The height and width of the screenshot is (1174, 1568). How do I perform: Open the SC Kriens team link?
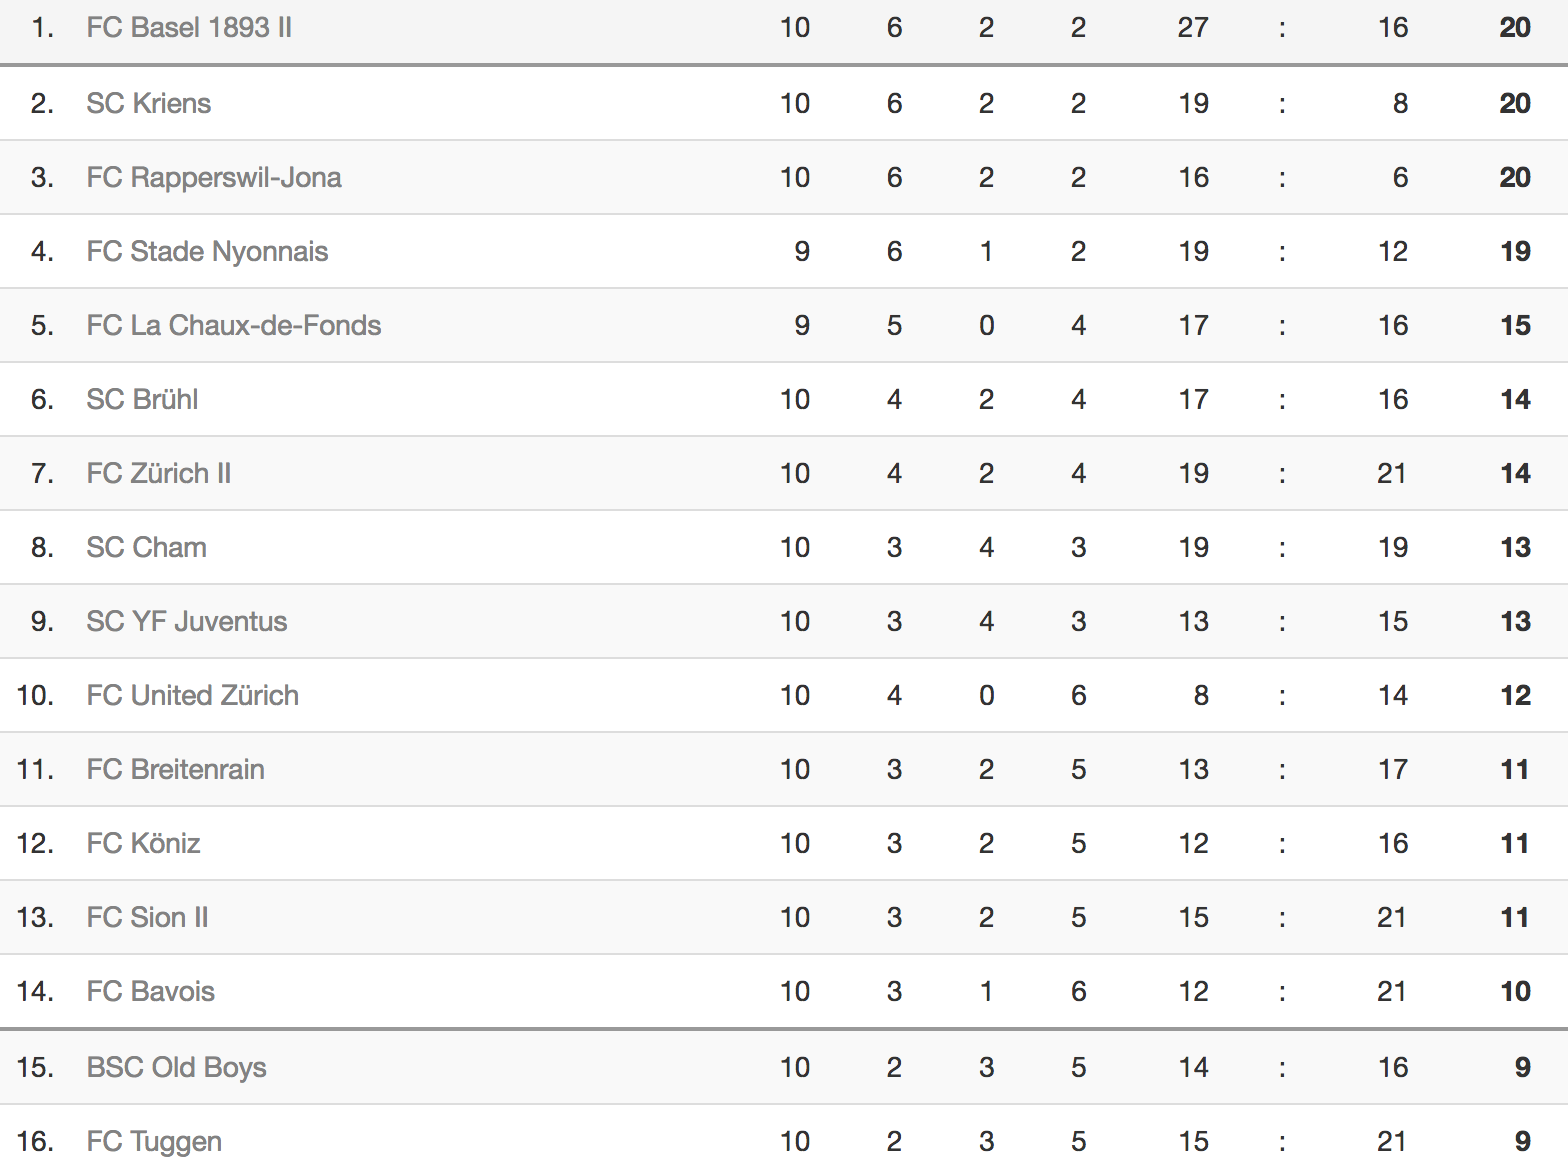[149, 103]
